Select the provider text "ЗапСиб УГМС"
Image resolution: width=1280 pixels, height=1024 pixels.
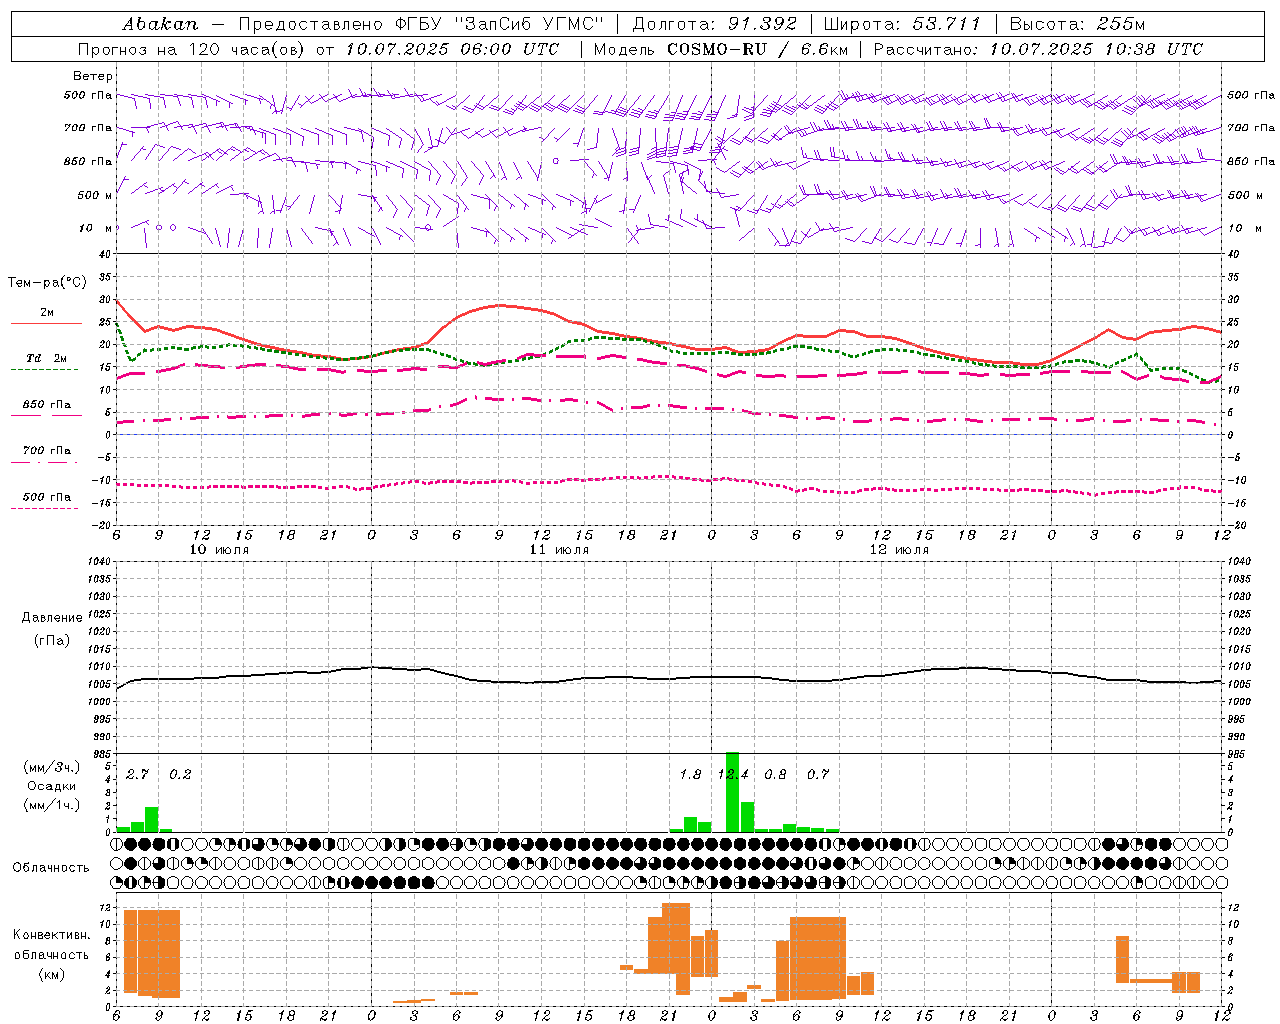[x=529, y=23]
